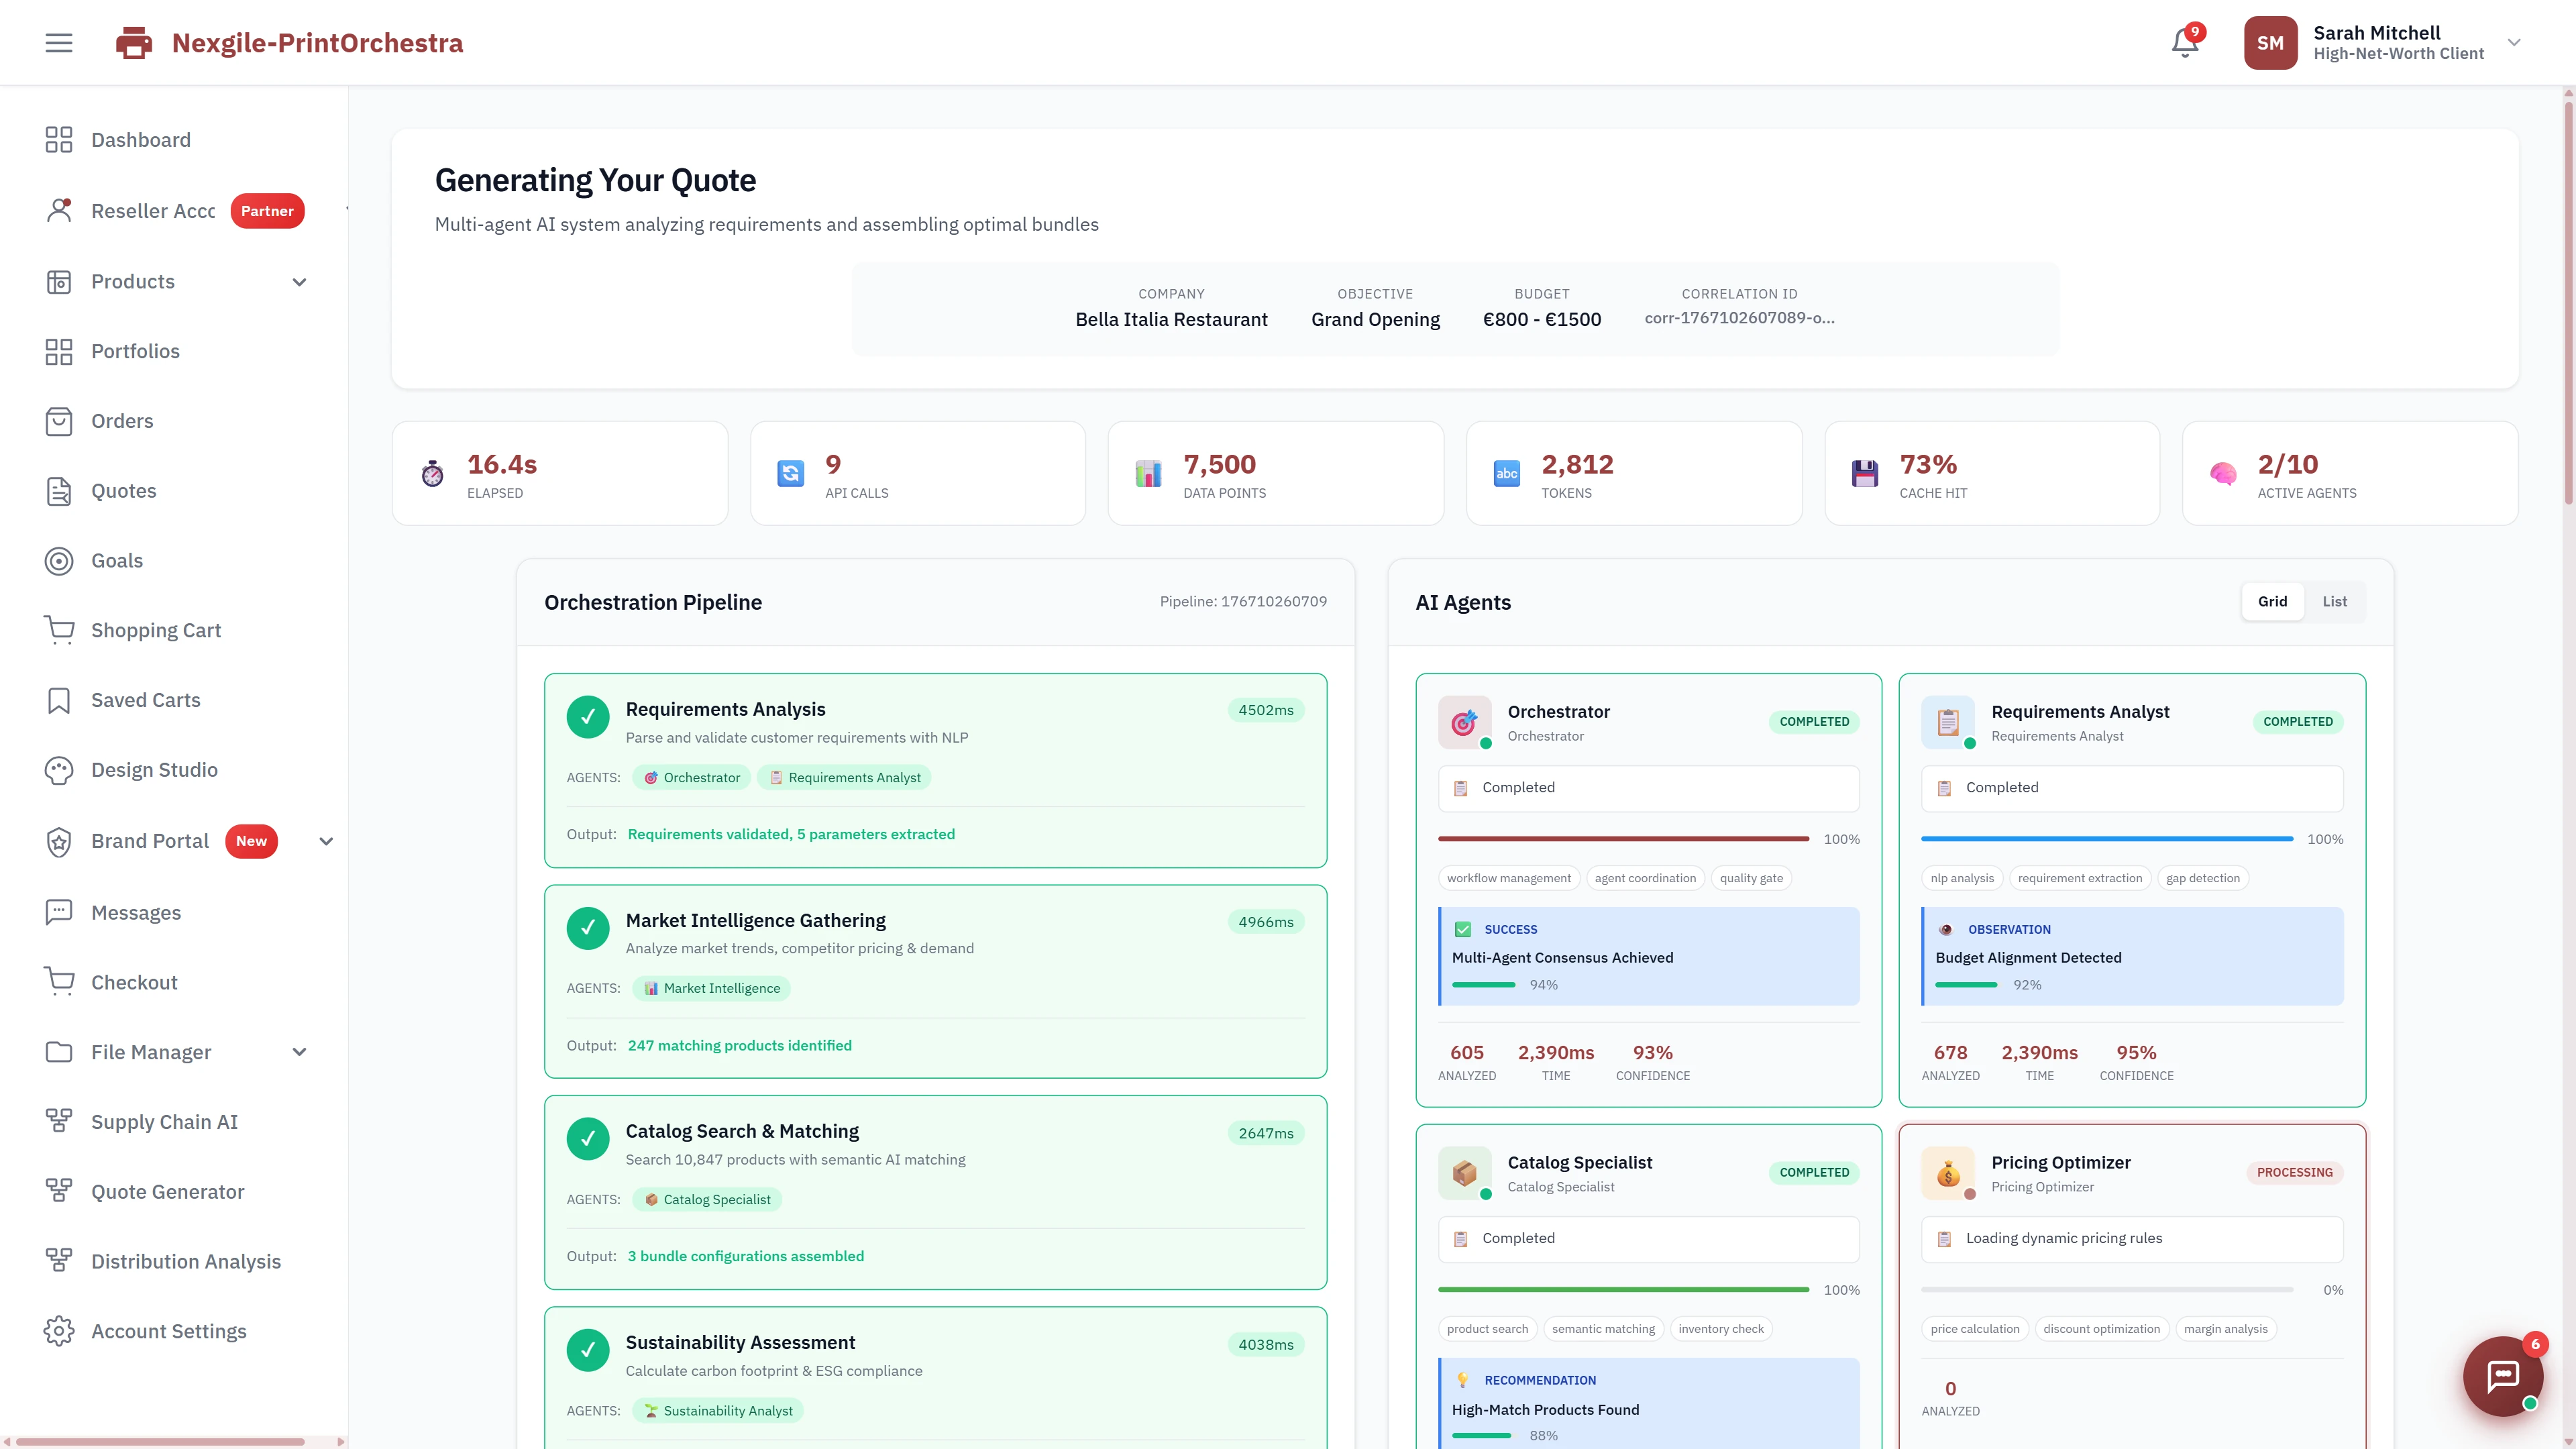Expand the Products sidebar section
The image size is (2576, 1449).
tap(298, 281)
